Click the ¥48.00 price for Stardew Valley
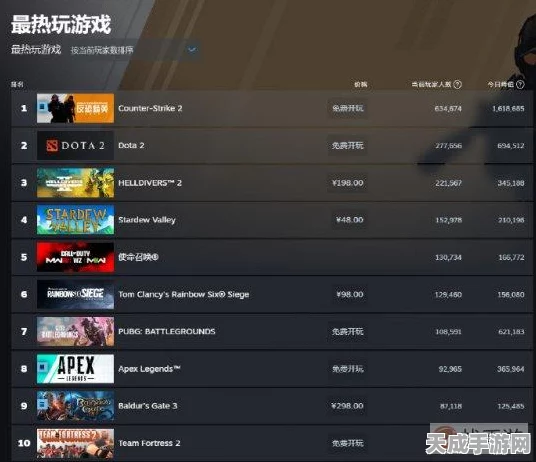The height and width of the screenshot is (462, 536). point(349,220)
